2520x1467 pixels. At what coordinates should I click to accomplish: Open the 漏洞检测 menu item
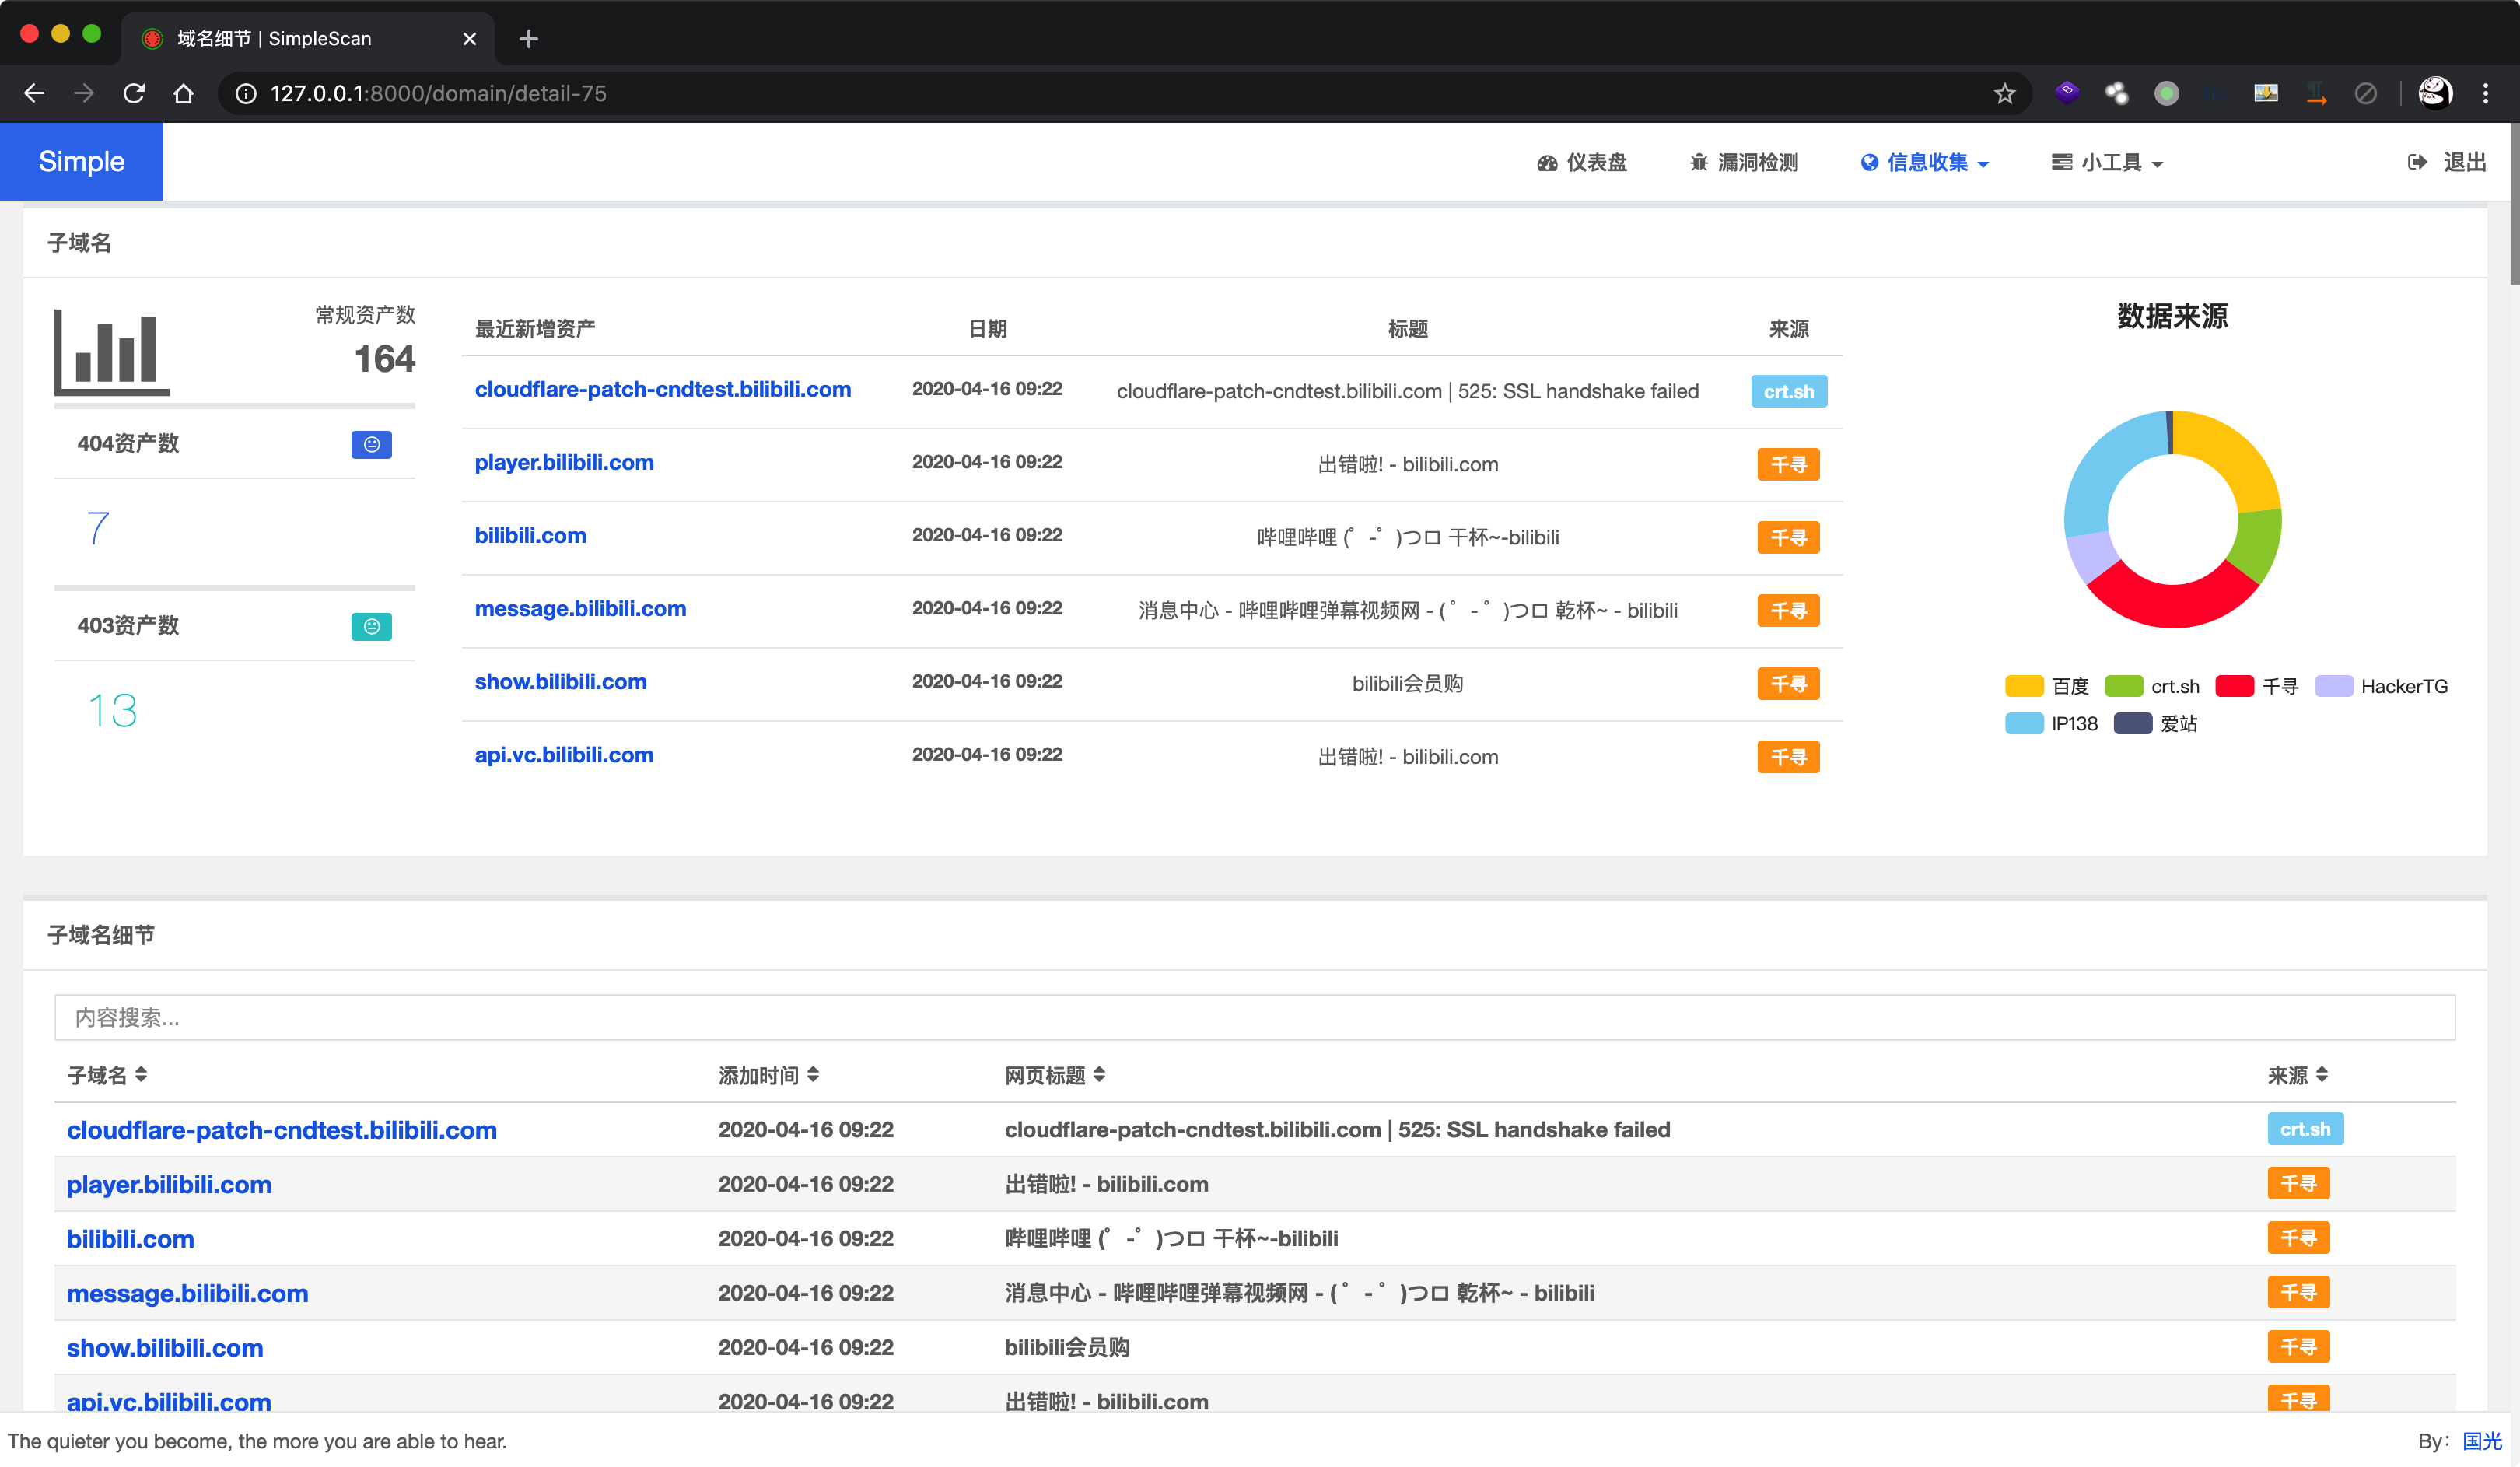(1744, 162)
